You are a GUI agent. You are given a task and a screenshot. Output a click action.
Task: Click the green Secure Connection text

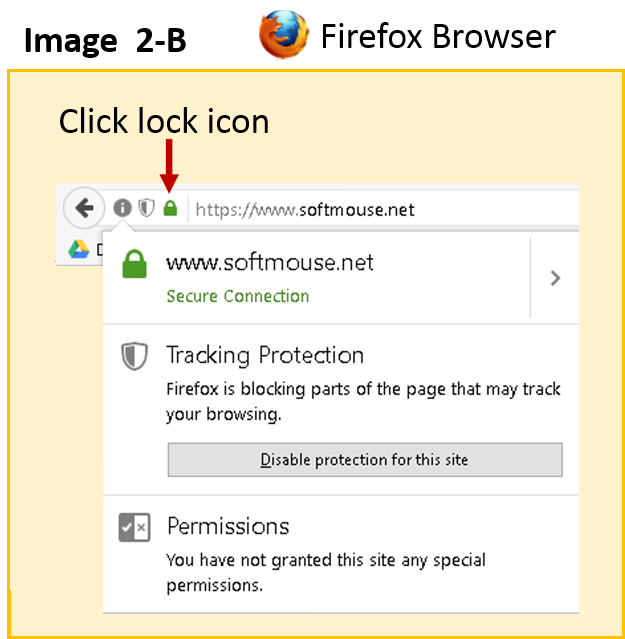[x=237, y=296]
